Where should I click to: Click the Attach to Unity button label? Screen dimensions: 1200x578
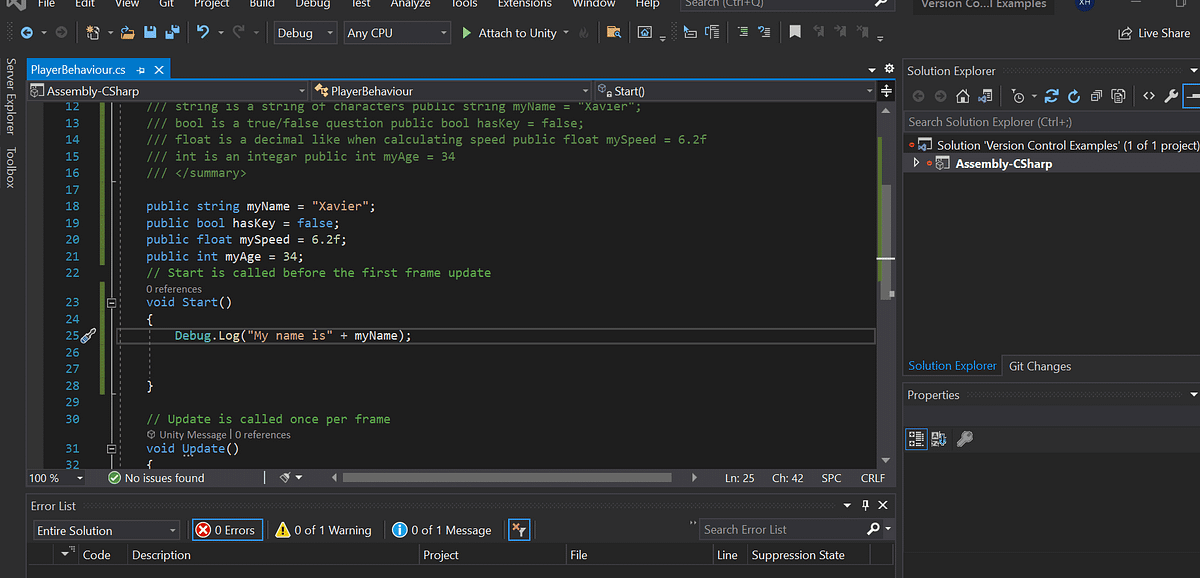[517, 33]
